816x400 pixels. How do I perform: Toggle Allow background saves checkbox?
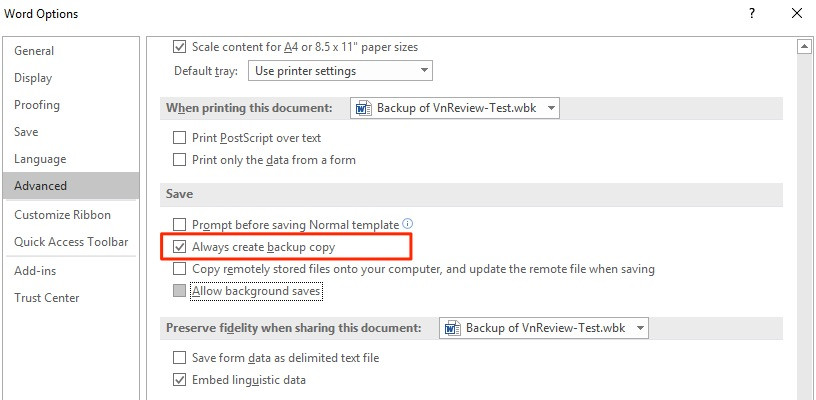point(180,291)
